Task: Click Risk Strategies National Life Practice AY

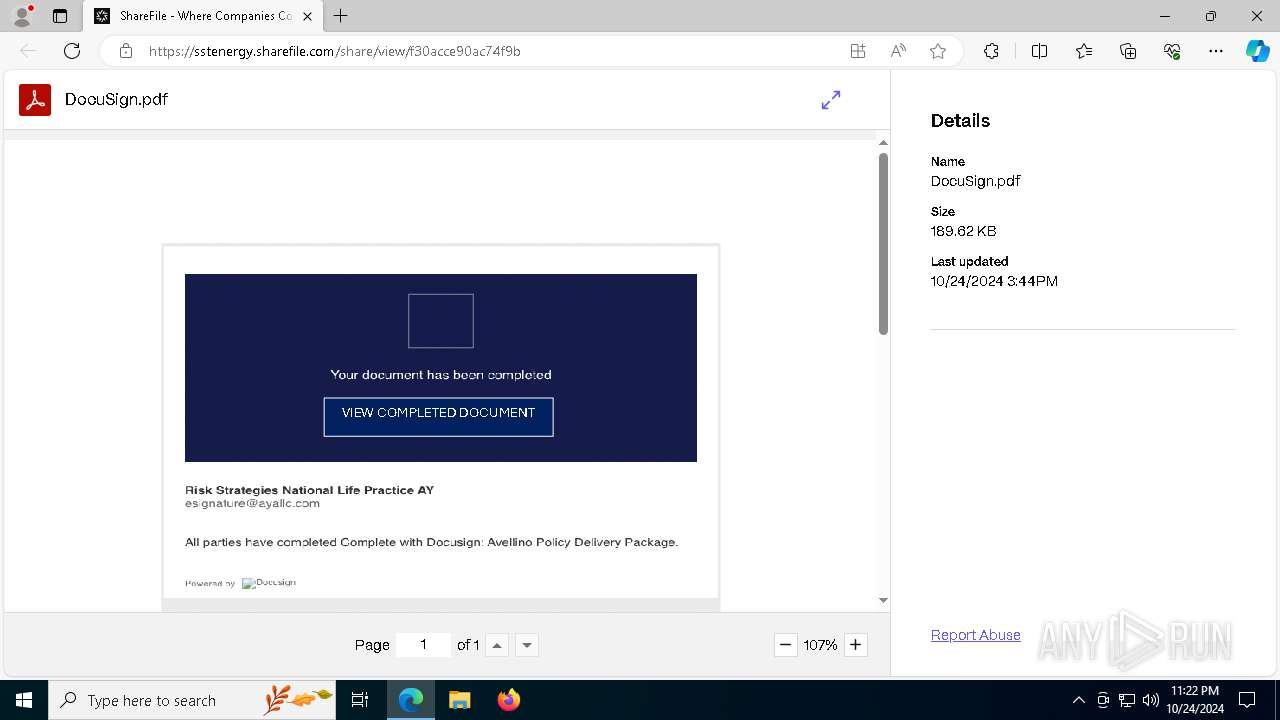Action: (309, 490)
